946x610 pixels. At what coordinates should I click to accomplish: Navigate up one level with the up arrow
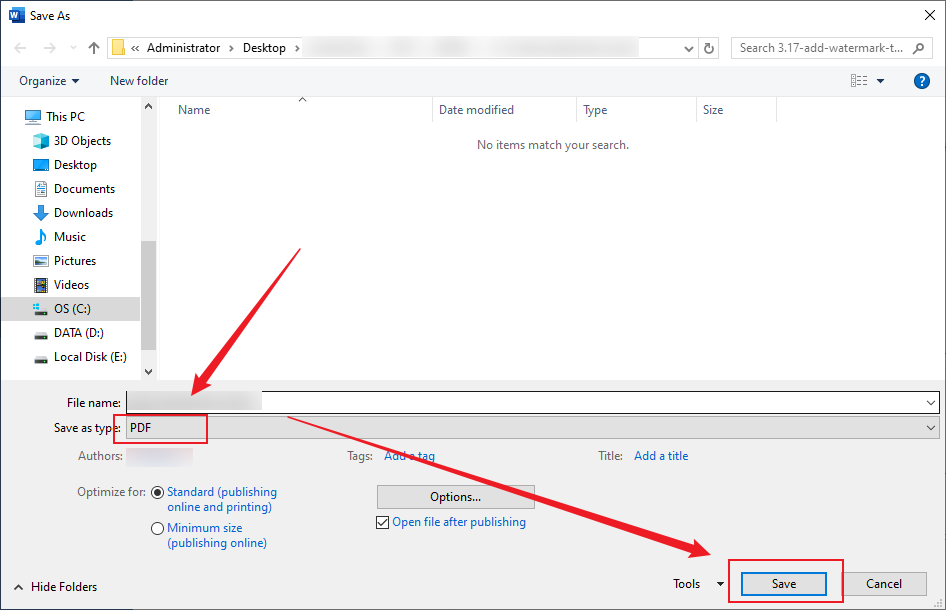[x=93, y=47]
